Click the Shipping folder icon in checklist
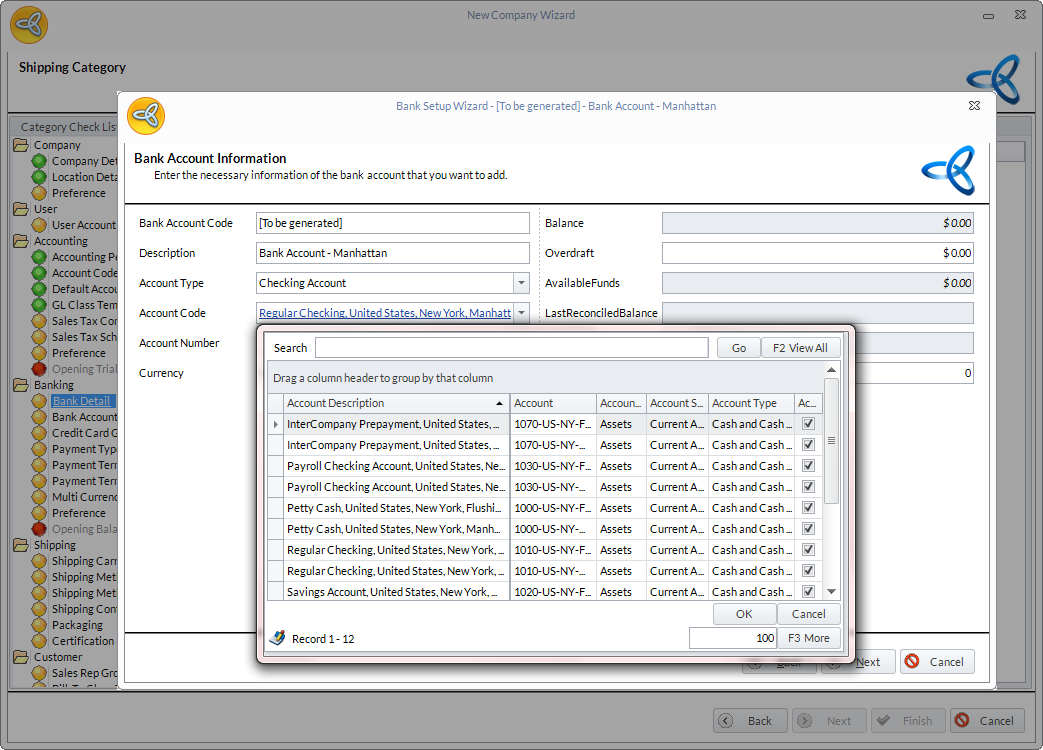1043x750 pixels. click(21, 545)
